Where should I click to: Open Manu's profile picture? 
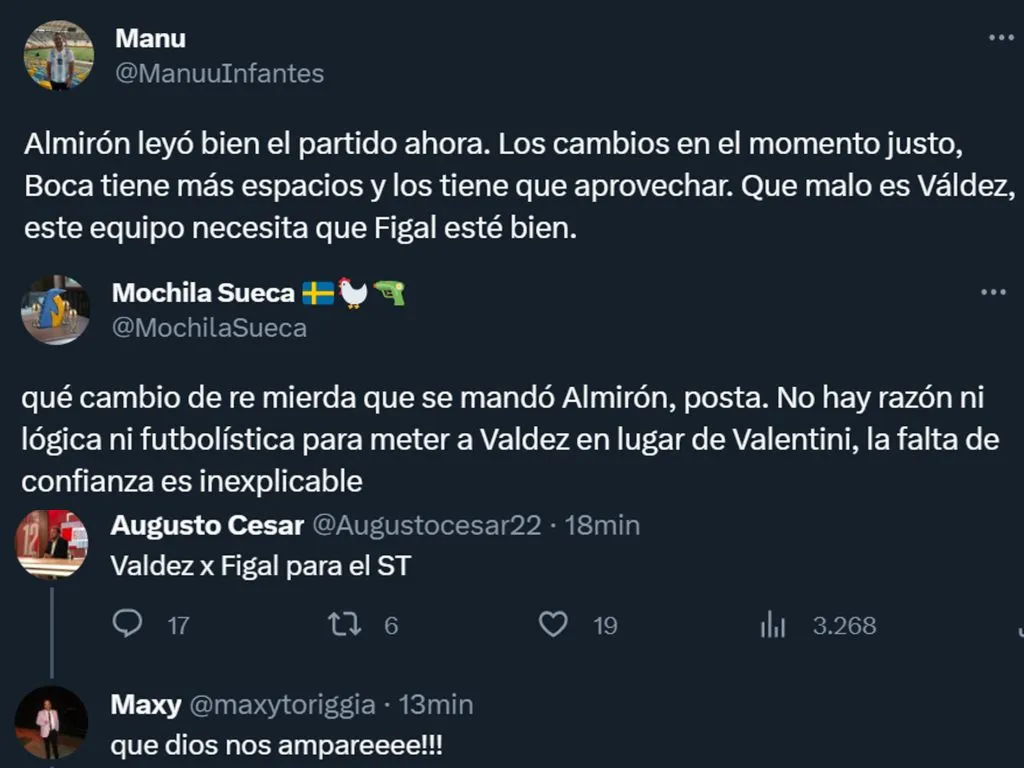click(x=59, y=56)
